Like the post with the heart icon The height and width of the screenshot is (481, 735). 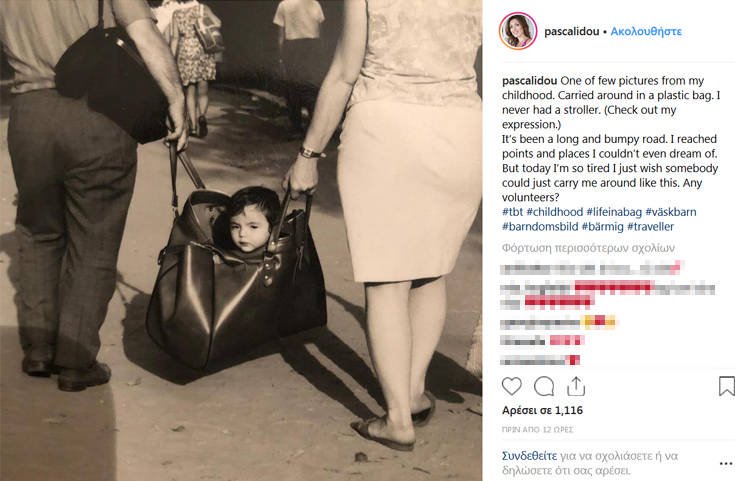(x=511, y=386)
